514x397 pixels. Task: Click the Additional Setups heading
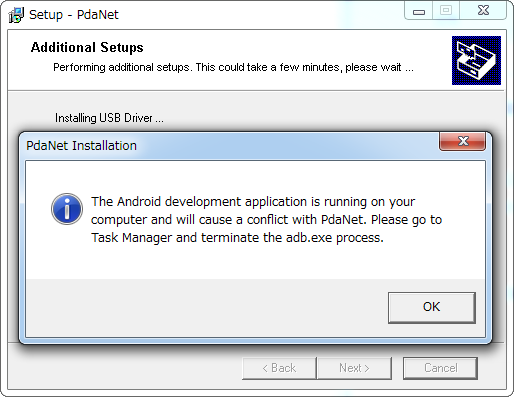(87, 47)
